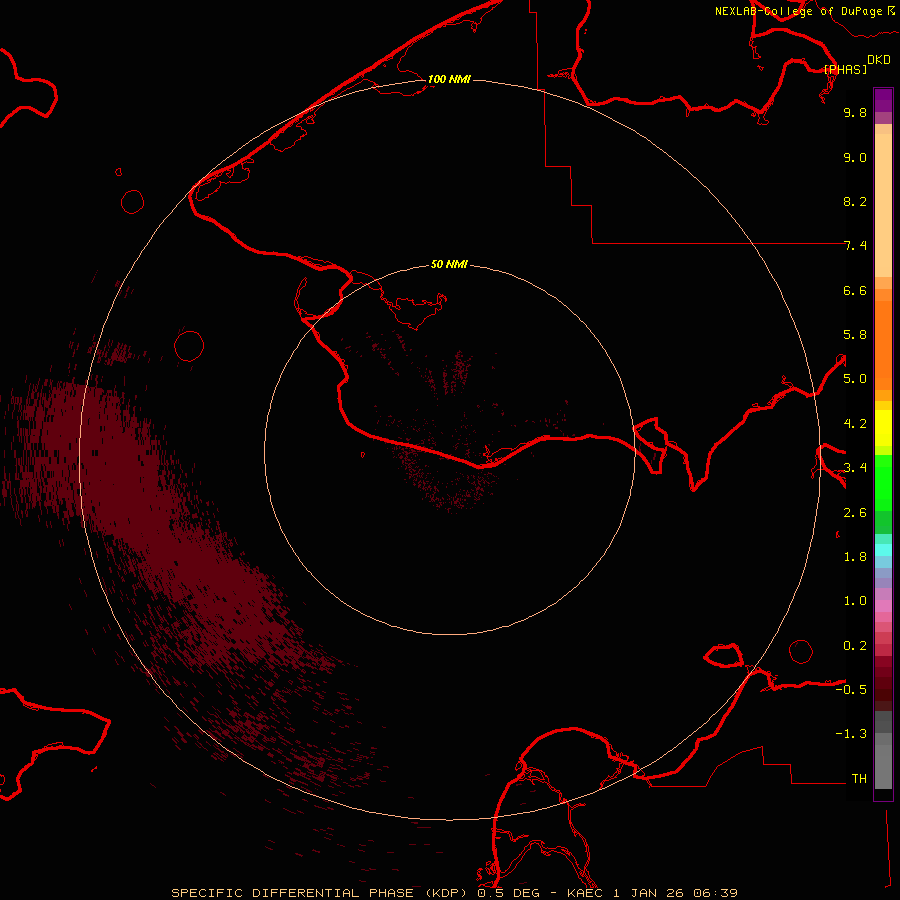The image size is (900, 900).
Task: Click the 2.6 scale value
Action: 855,513
